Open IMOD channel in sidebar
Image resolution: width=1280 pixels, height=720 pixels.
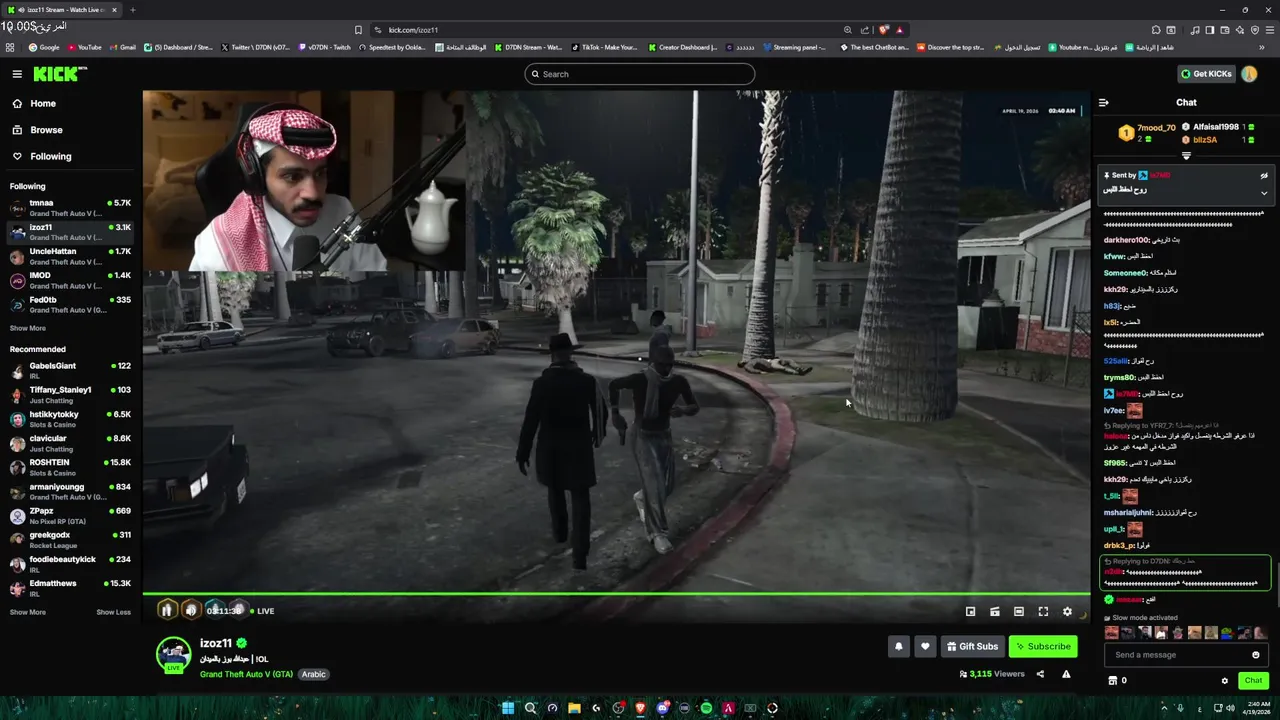point(70,280)
